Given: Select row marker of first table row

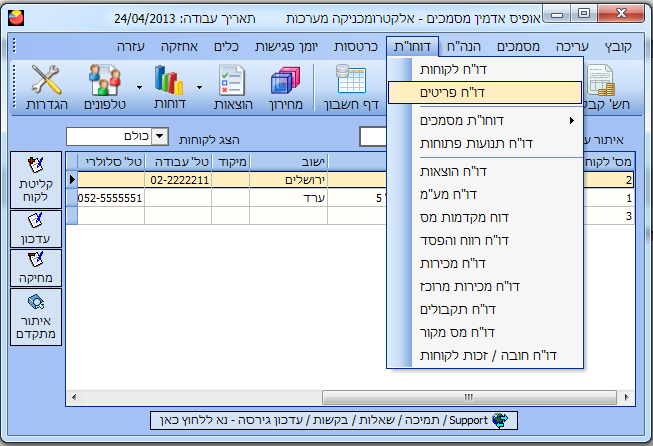Looking at the screenshot, I should 72,180.
